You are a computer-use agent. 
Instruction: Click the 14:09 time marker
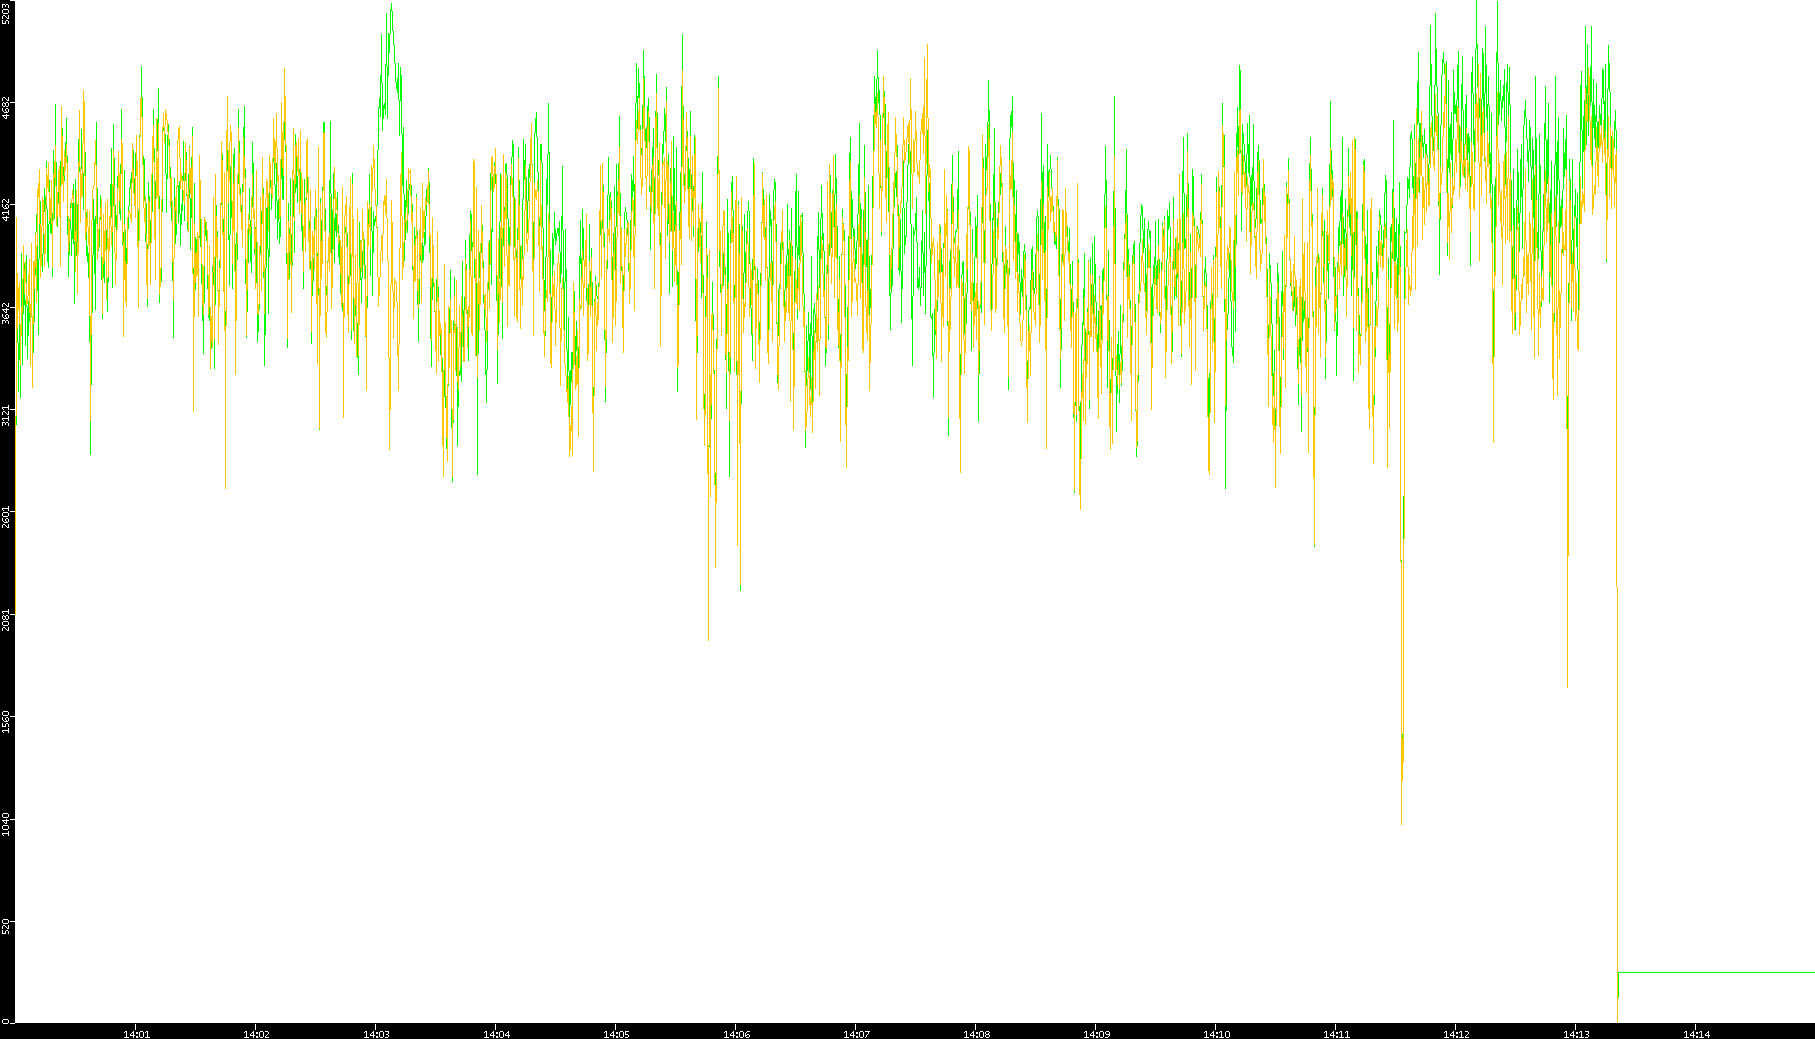tap(1096, 1033)
